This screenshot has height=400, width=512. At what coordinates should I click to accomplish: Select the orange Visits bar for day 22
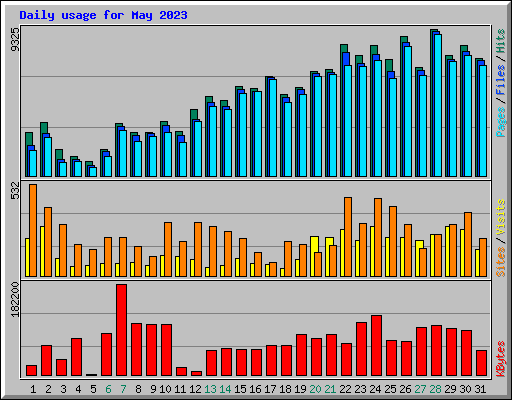[348, 237]
